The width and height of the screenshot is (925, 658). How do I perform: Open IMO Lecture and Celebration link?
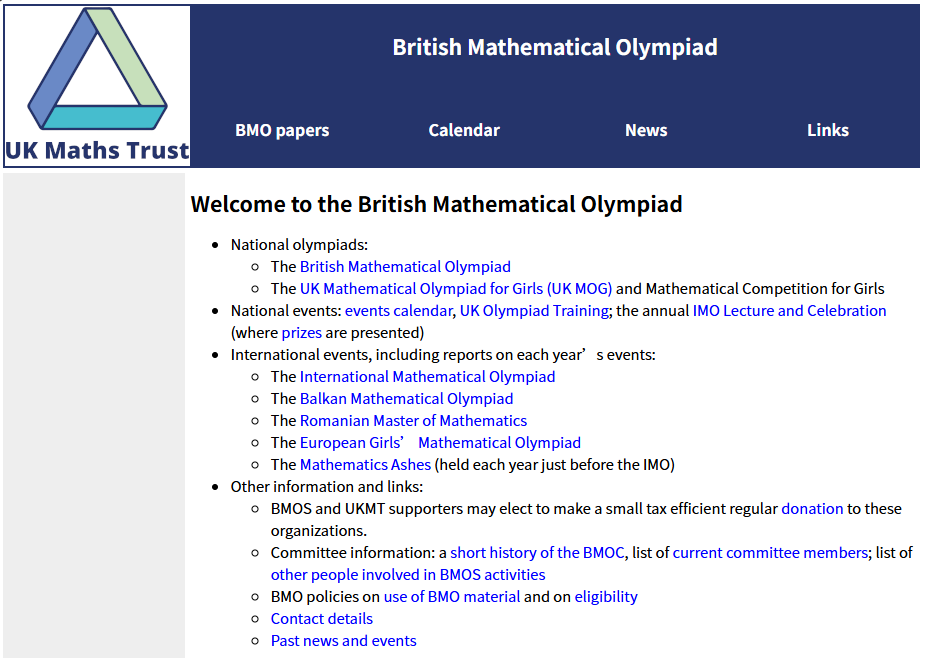click(x=789, y=310)
